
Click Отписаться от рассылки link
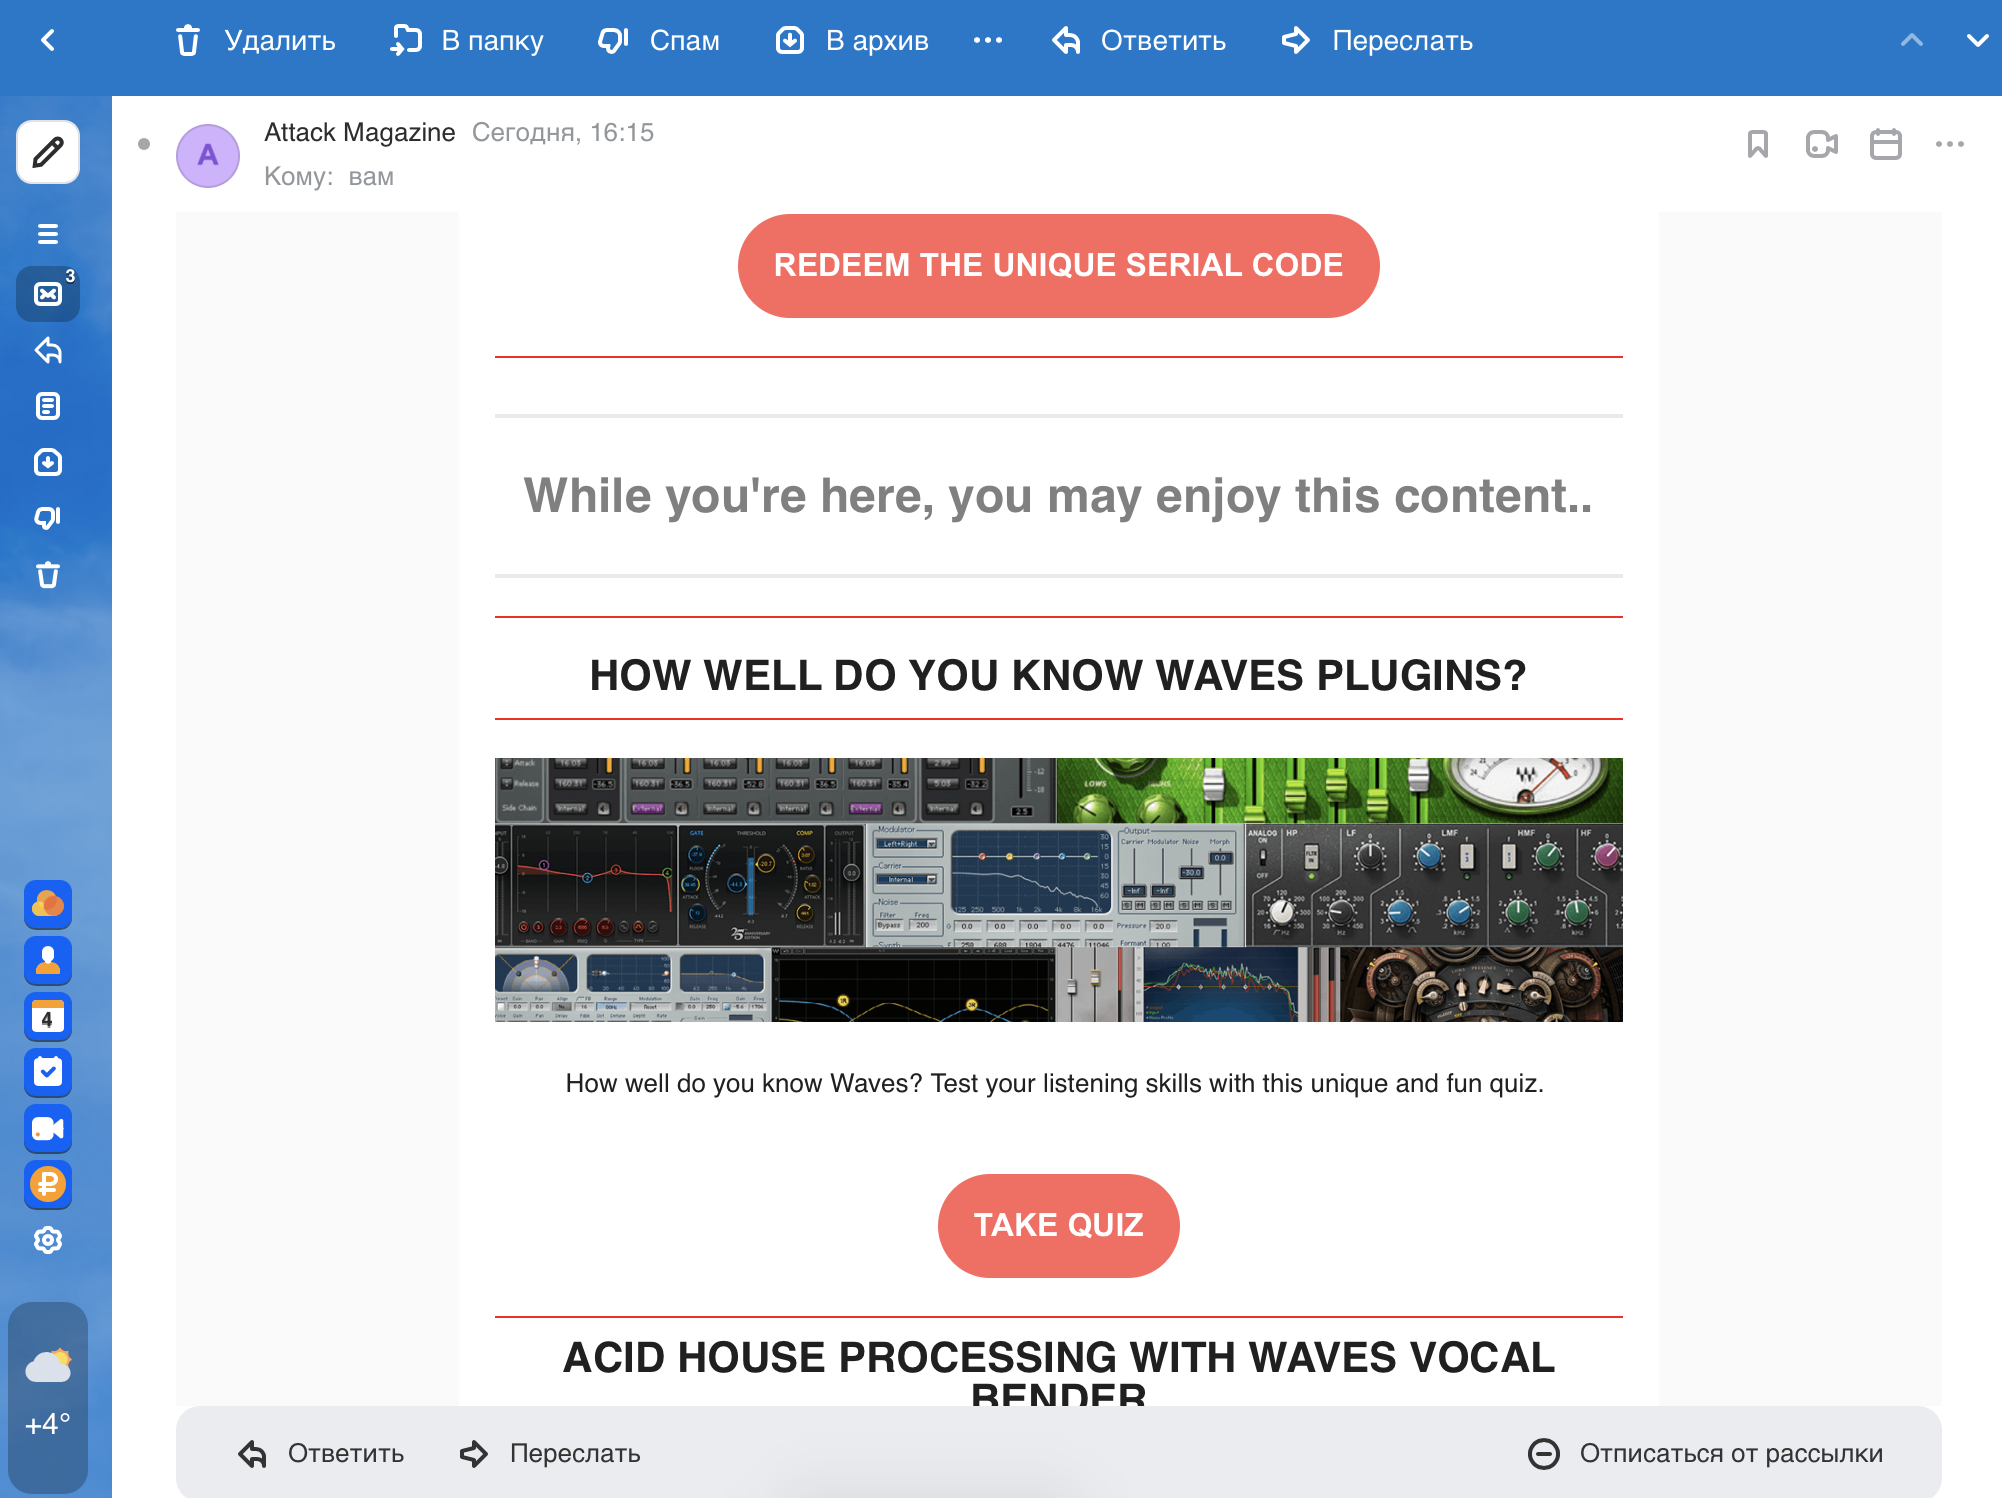[1706, 1453]
